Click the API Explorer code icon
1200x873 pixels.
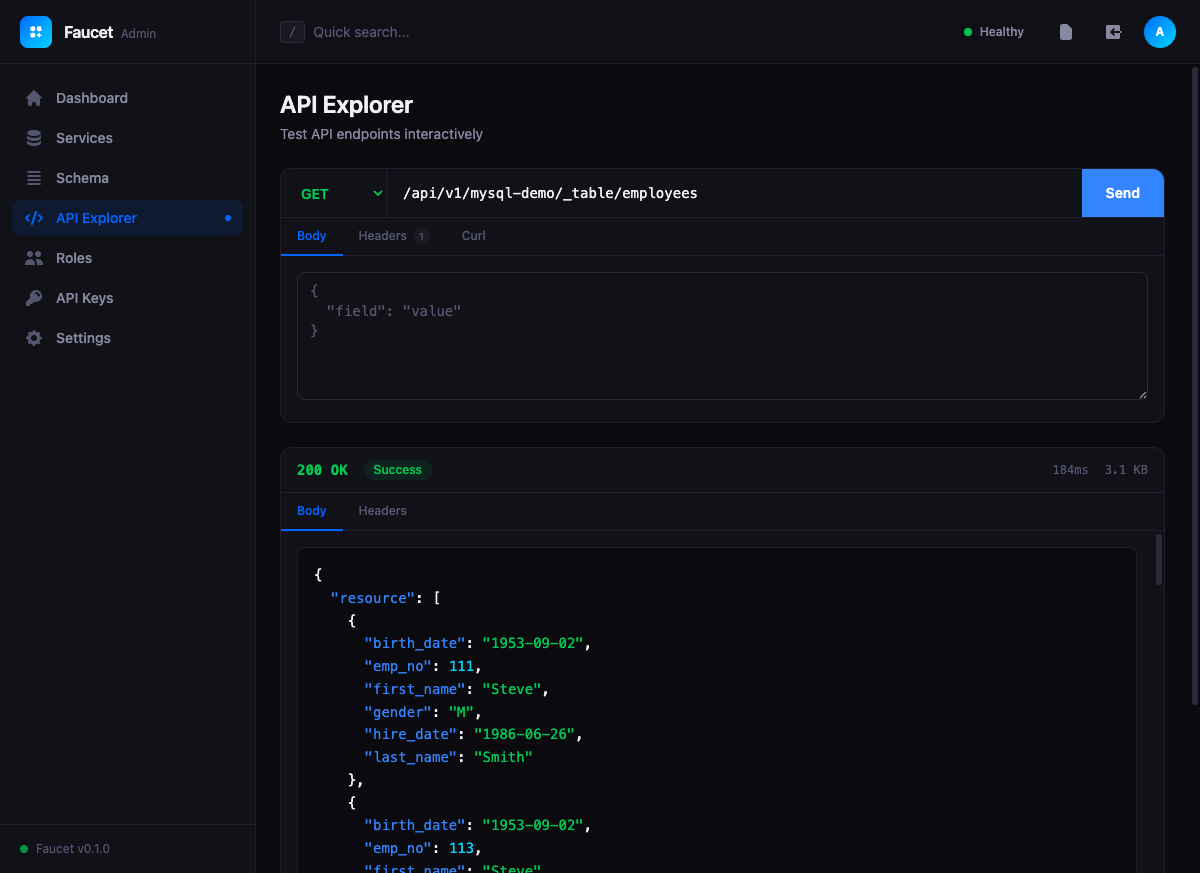tap(34, 218)
